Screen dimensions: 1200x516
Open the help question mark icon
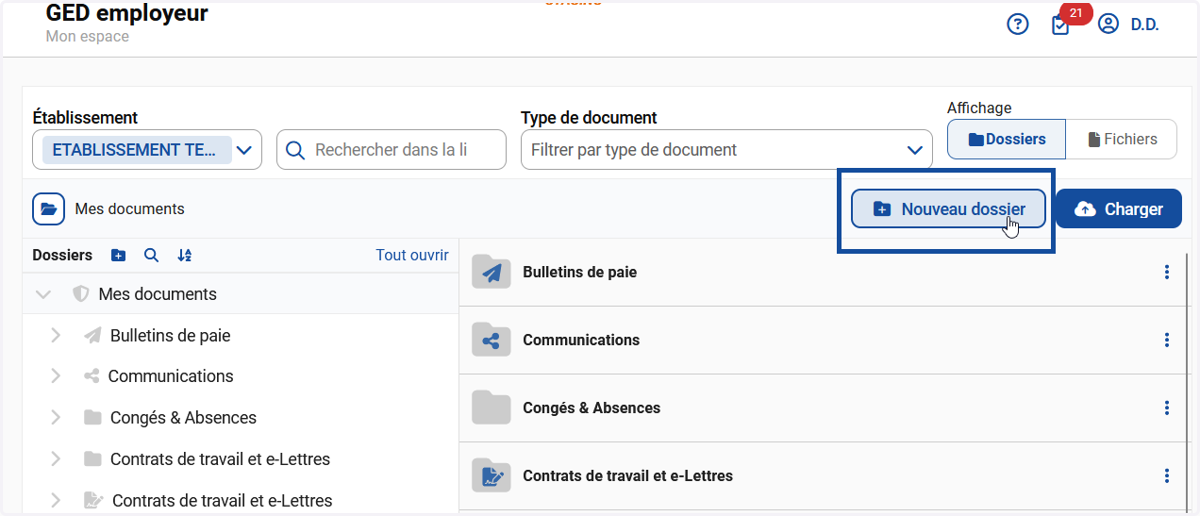click(x=1018, y=25)
